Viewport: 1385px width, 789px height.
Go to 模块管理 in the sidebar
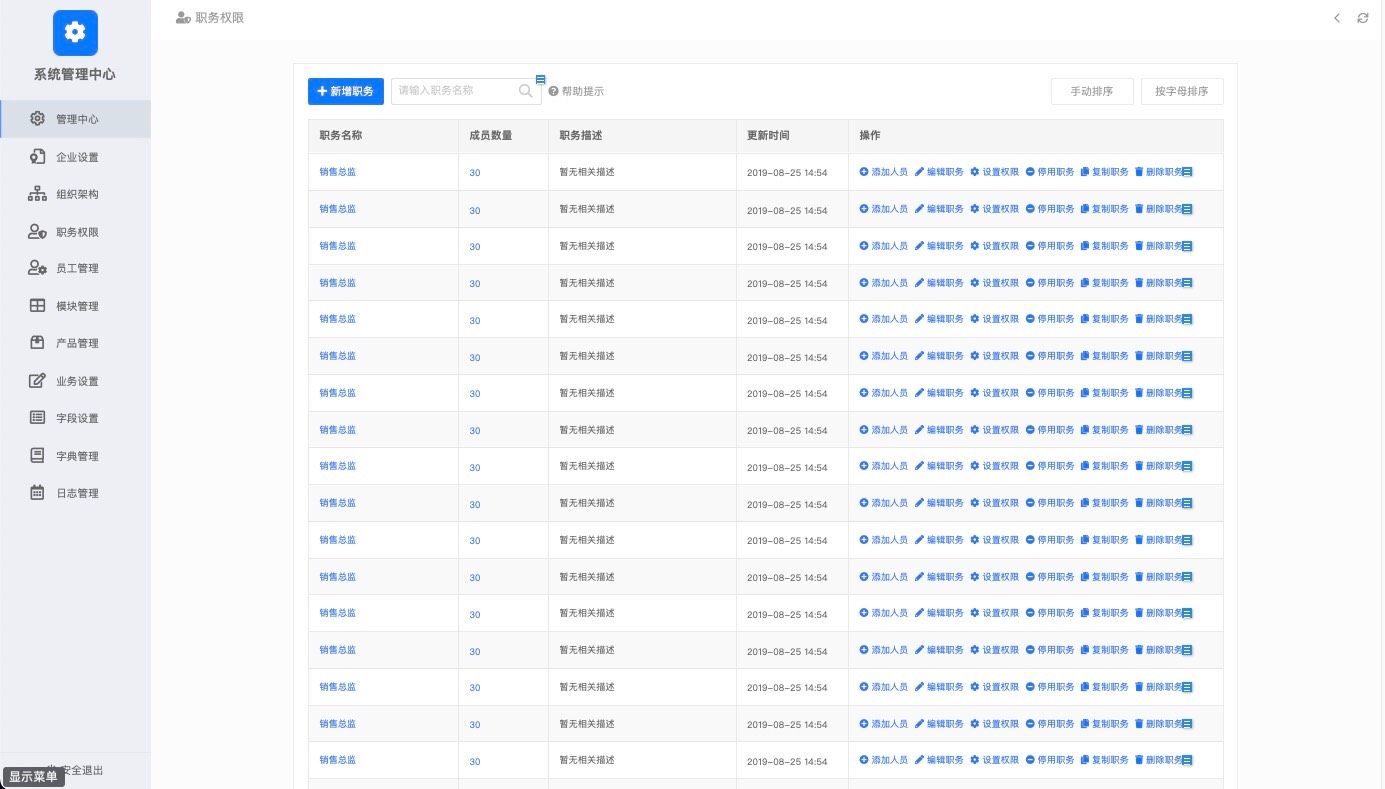(x=77, y=306)
